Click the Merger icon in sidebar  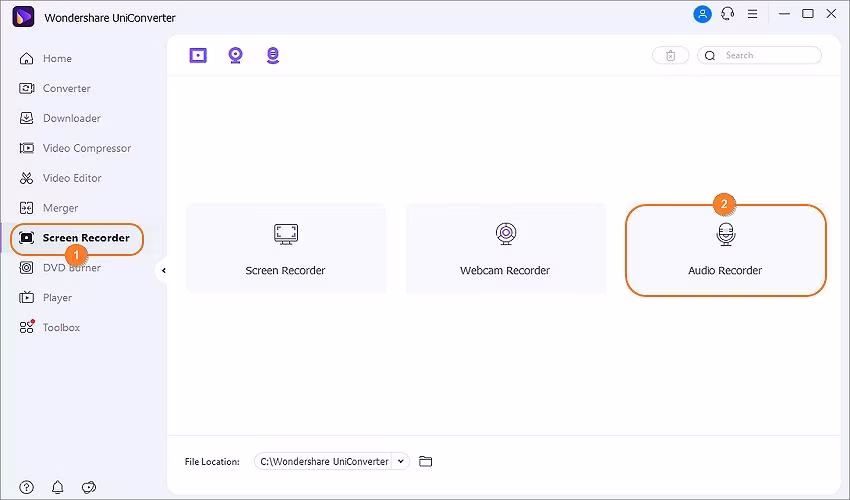[26, 208]
